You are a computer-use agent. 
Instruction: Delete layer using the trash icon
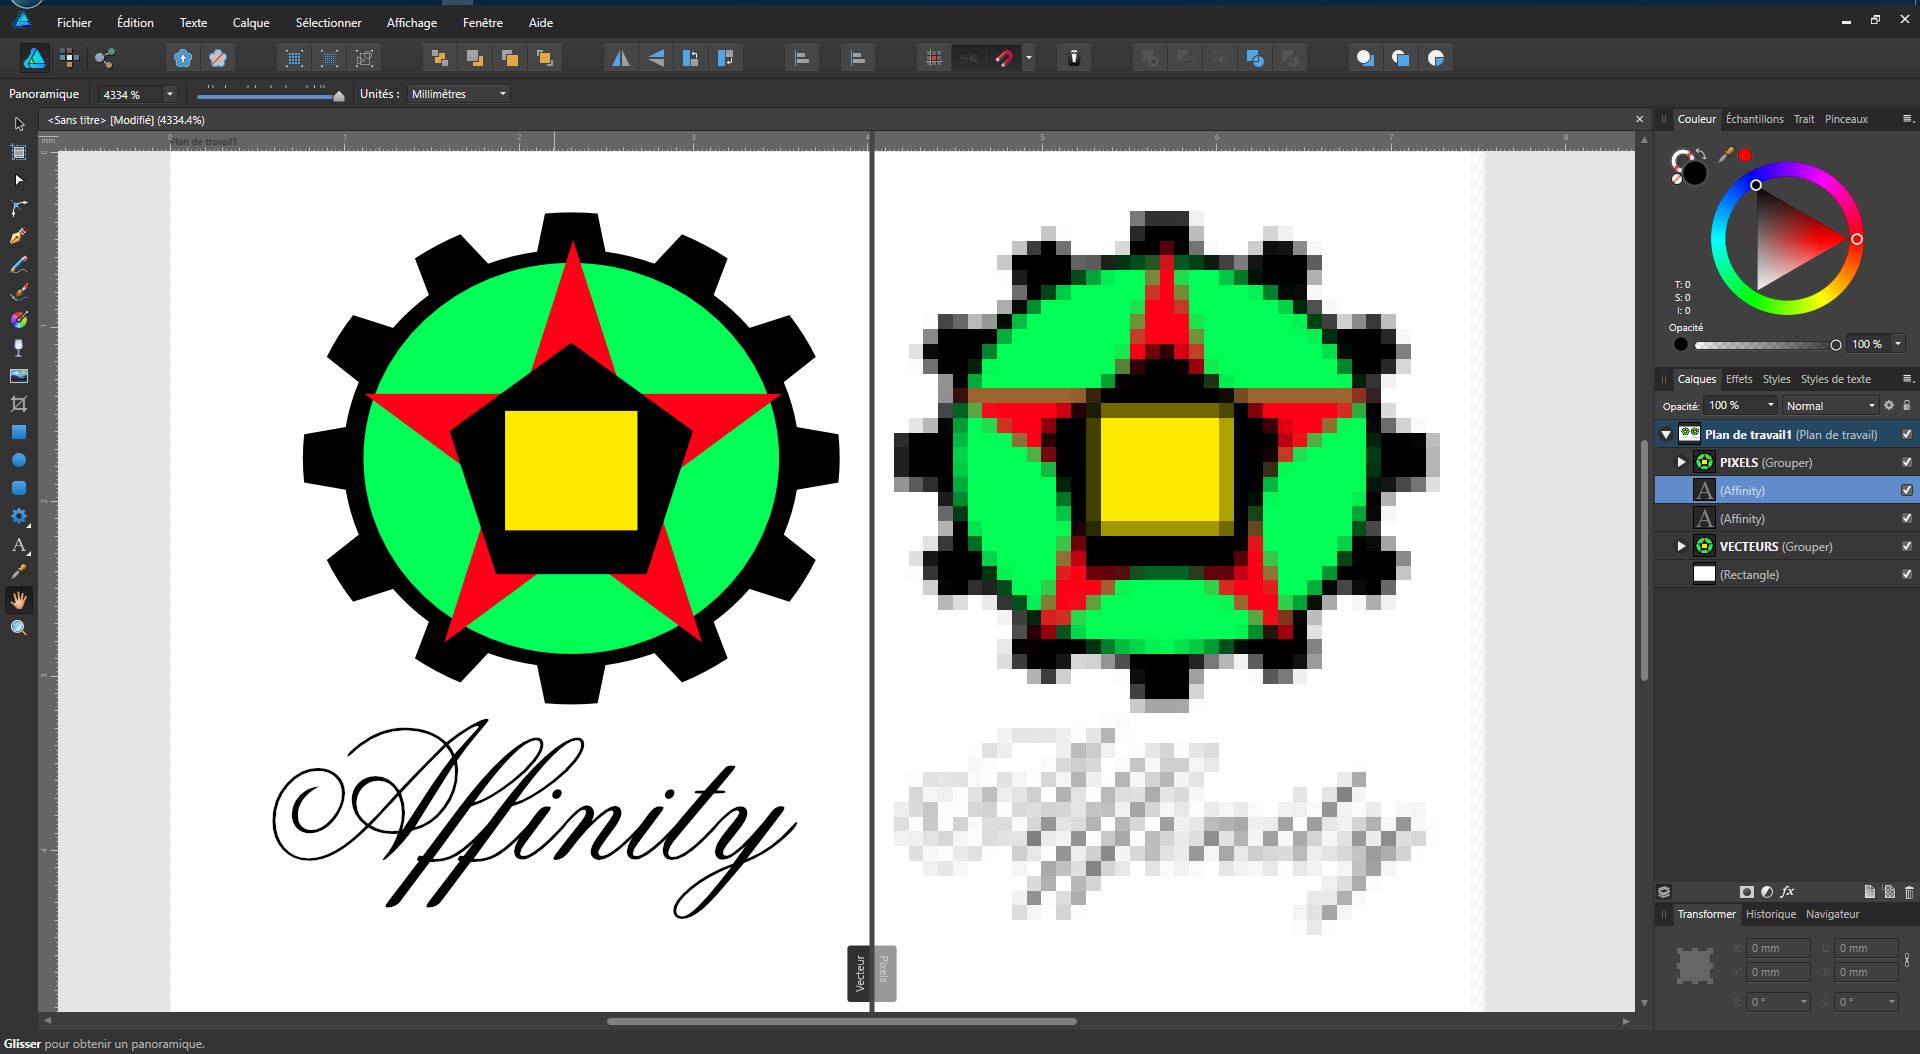pos(1909,892)
